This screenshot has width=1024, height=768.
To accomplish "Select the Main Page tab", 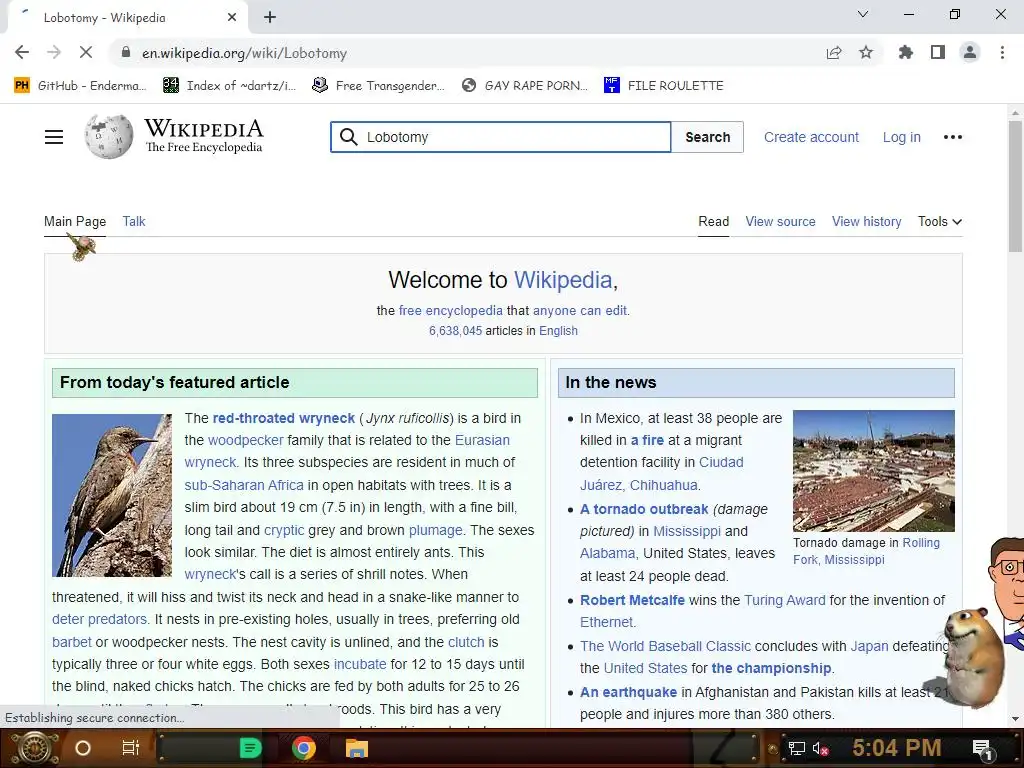I will (74, 221).
